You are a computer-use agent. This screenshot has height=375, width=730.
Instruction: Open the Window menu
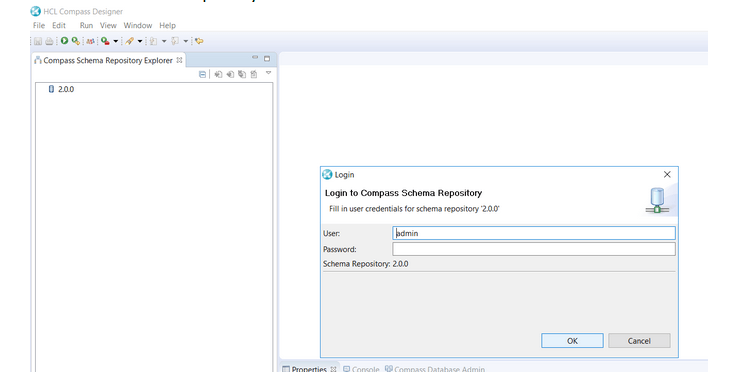(138, 25)
